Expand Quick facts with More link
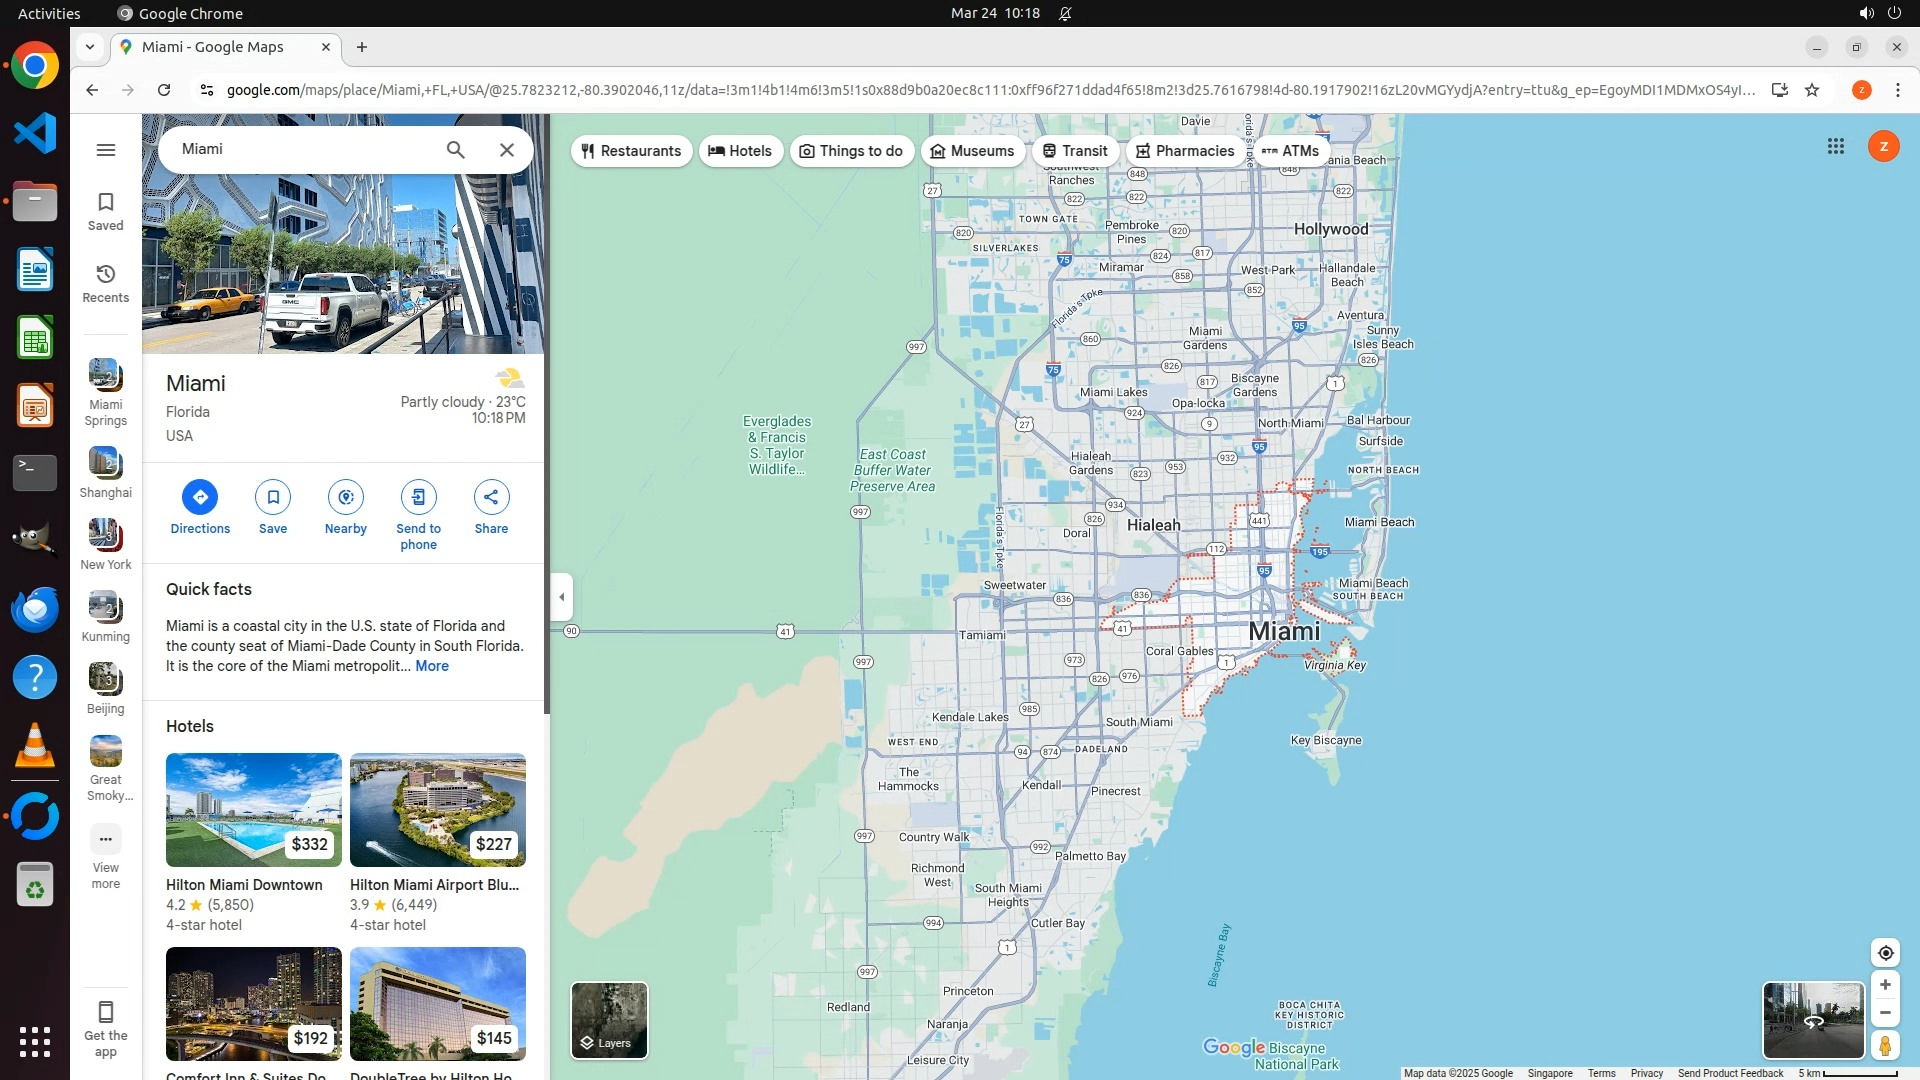 (x=432, y=666)
